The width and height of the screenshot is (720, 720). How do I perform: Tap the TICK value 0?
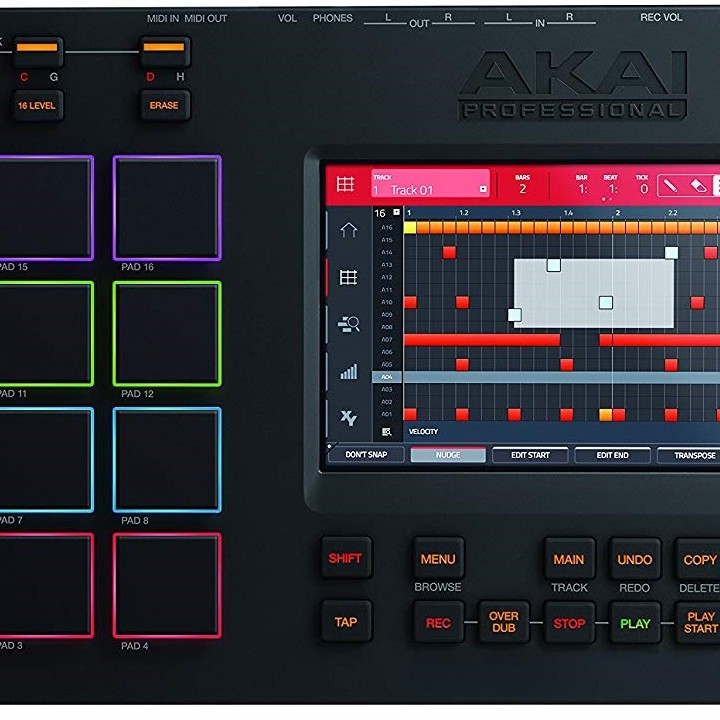pyautogui.click(x=644, y=189)
